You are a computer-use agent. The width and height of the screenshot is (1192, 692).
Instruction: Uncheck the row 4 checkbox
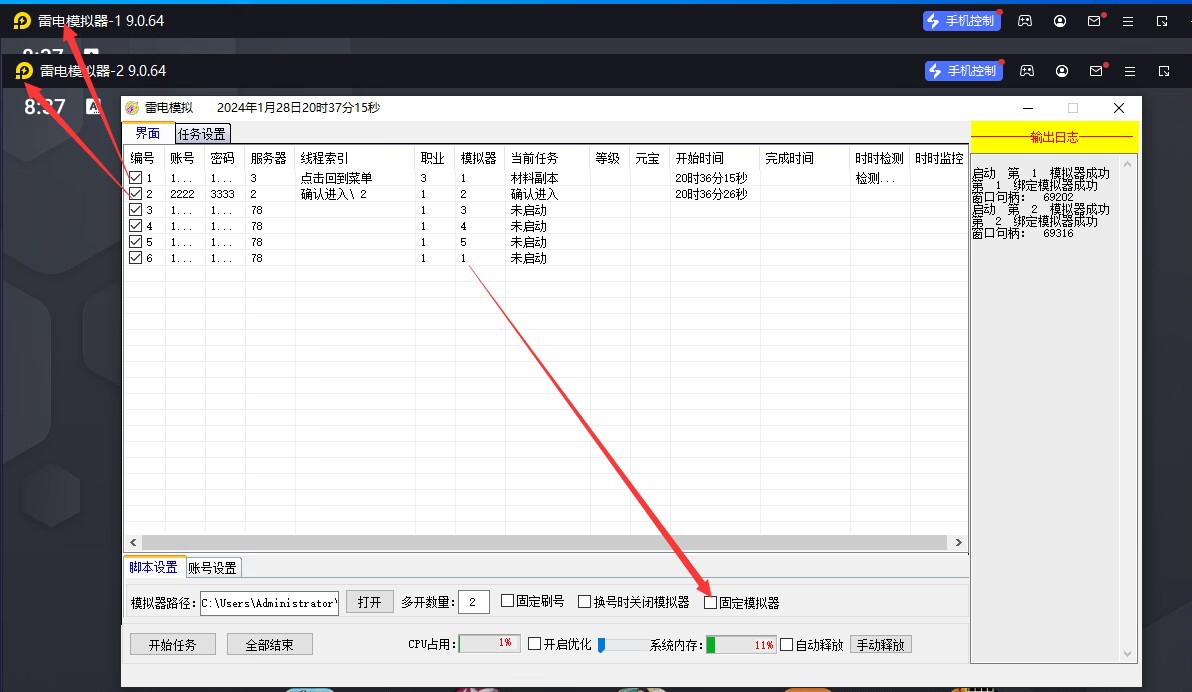click(x=135, y=225)
